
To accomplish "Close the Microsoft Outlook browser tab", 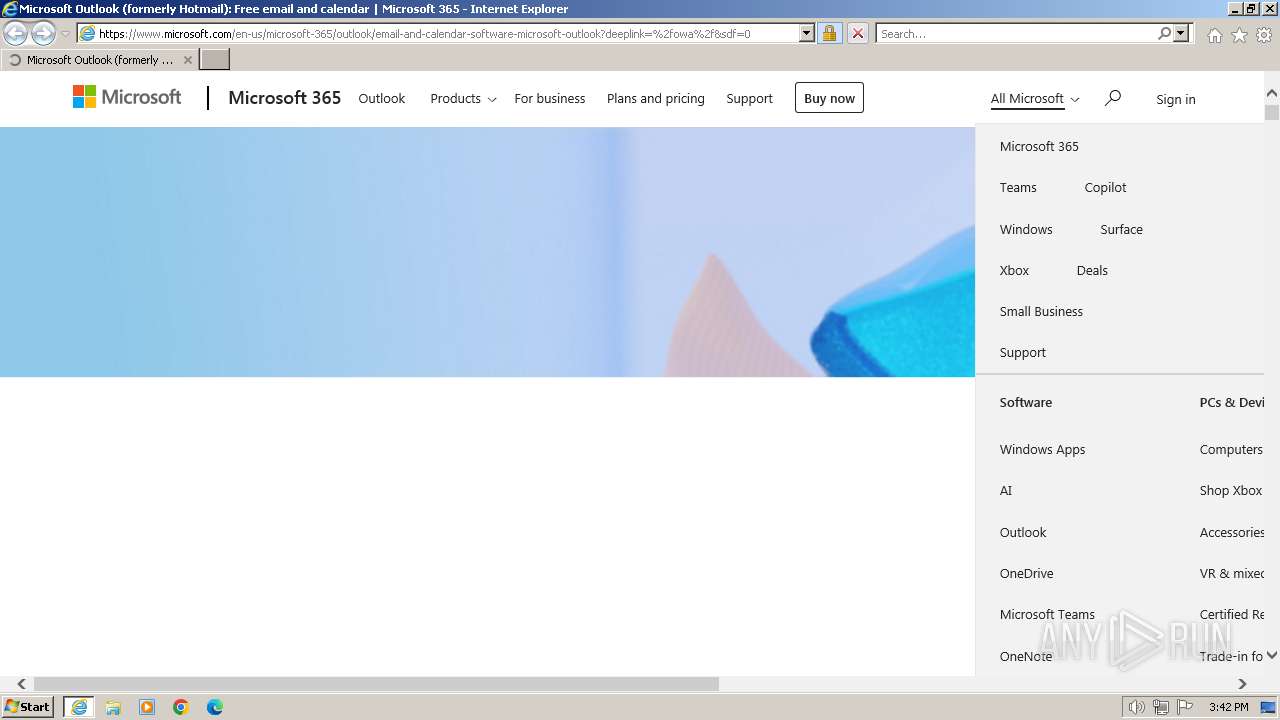I will (x=187, y=60).
